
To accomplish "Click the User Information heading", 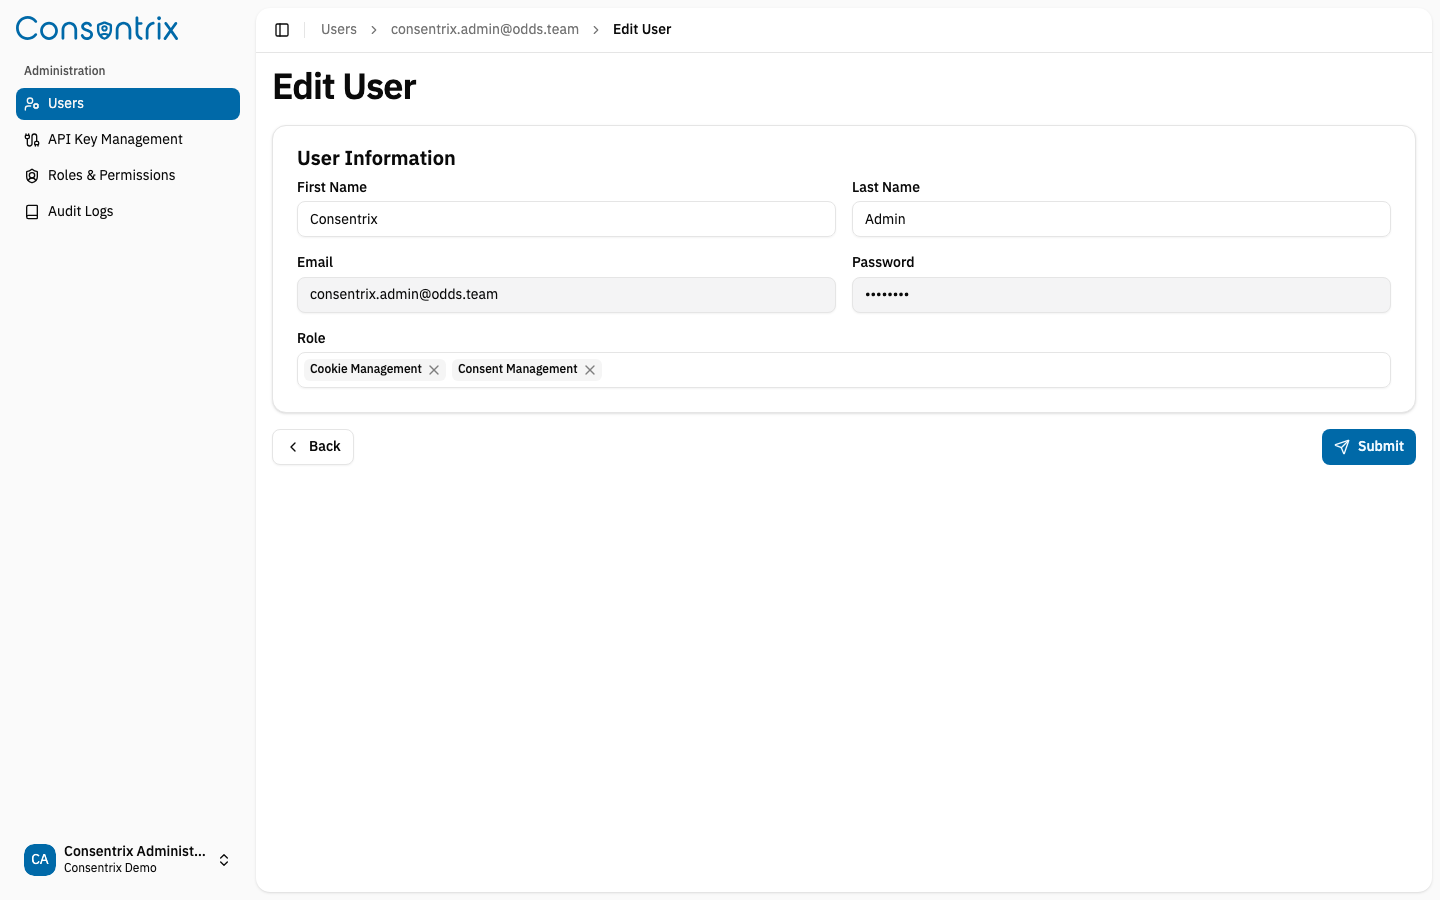I will click(376, 158).
